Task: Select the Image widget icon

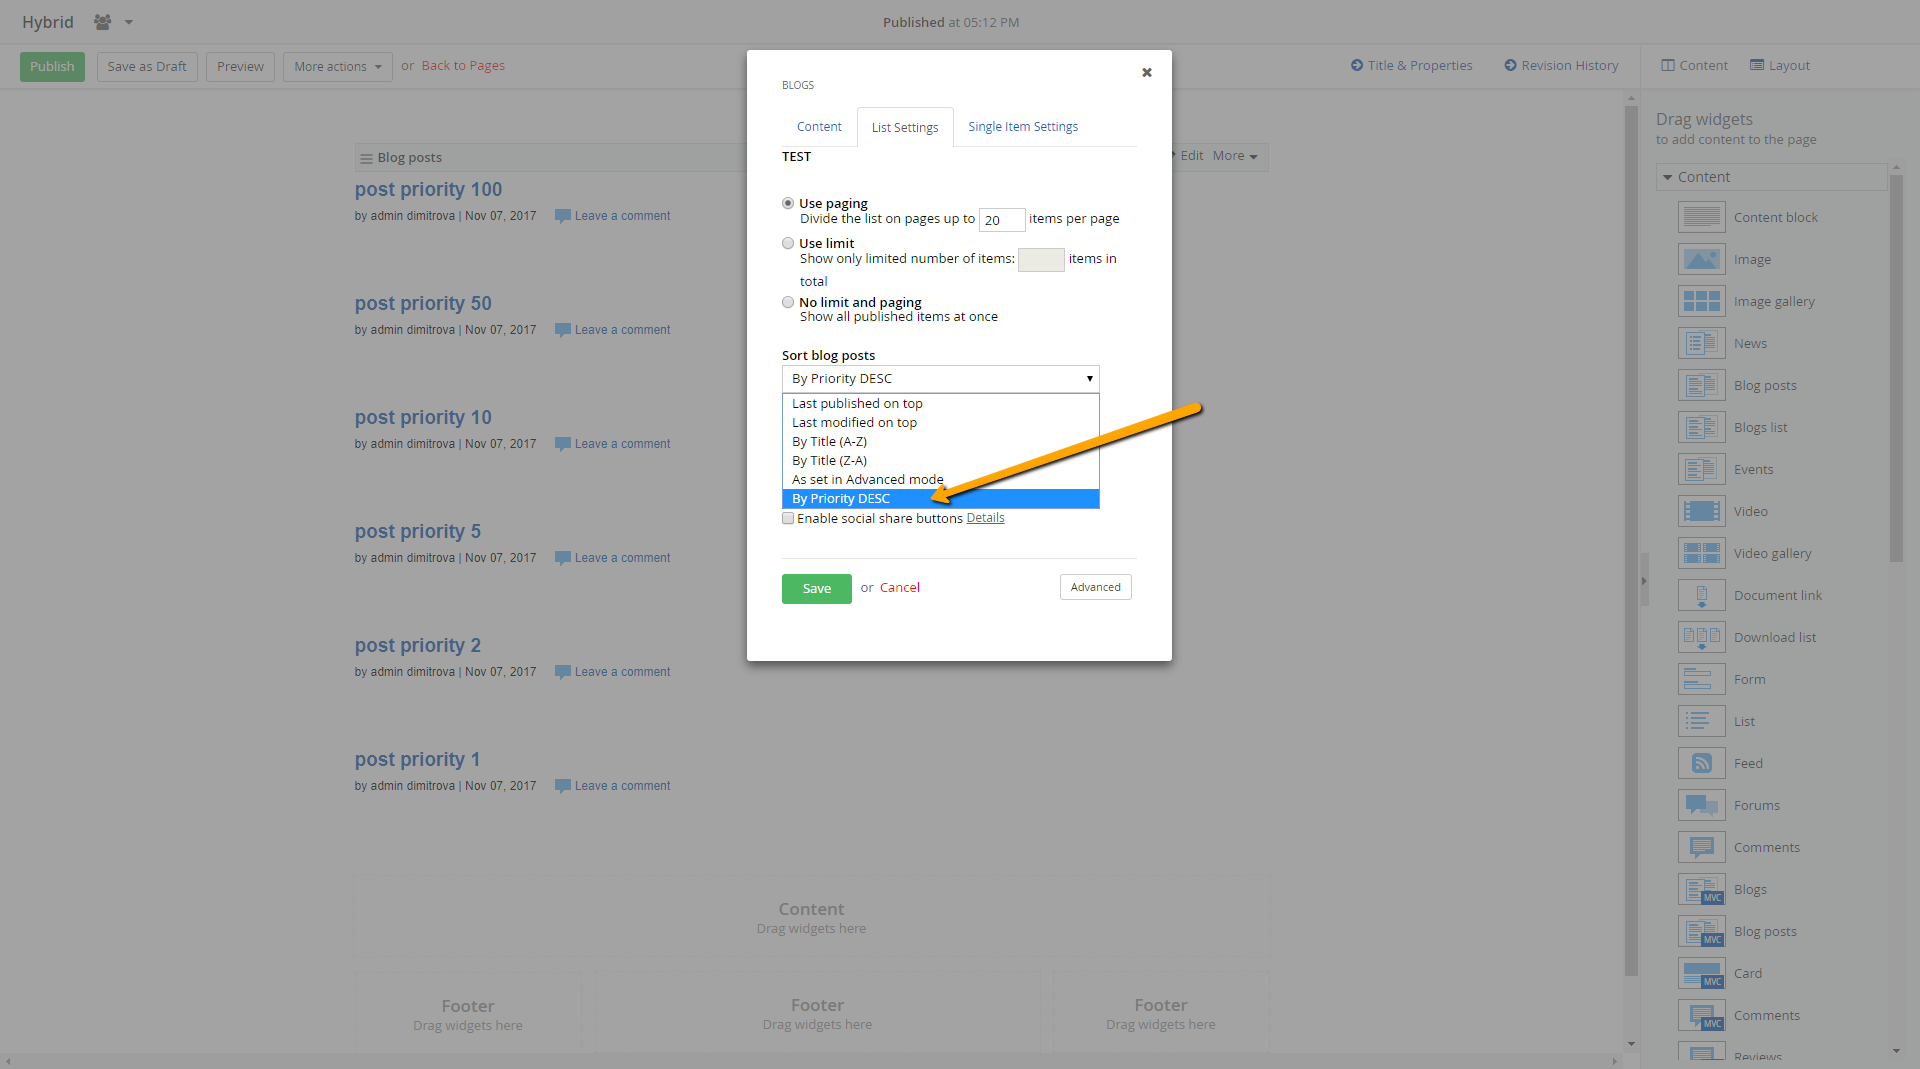Action: point(1701,259)
